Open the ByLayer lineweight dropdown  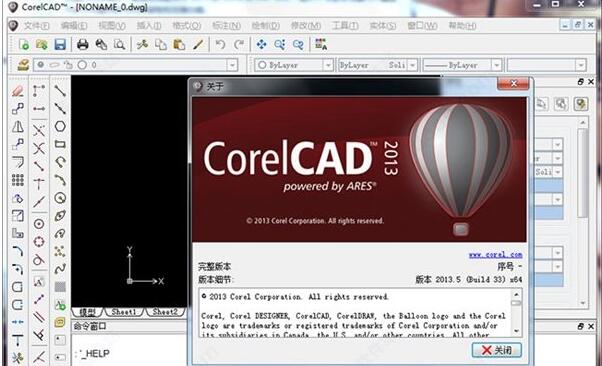(x=496, y=65)
